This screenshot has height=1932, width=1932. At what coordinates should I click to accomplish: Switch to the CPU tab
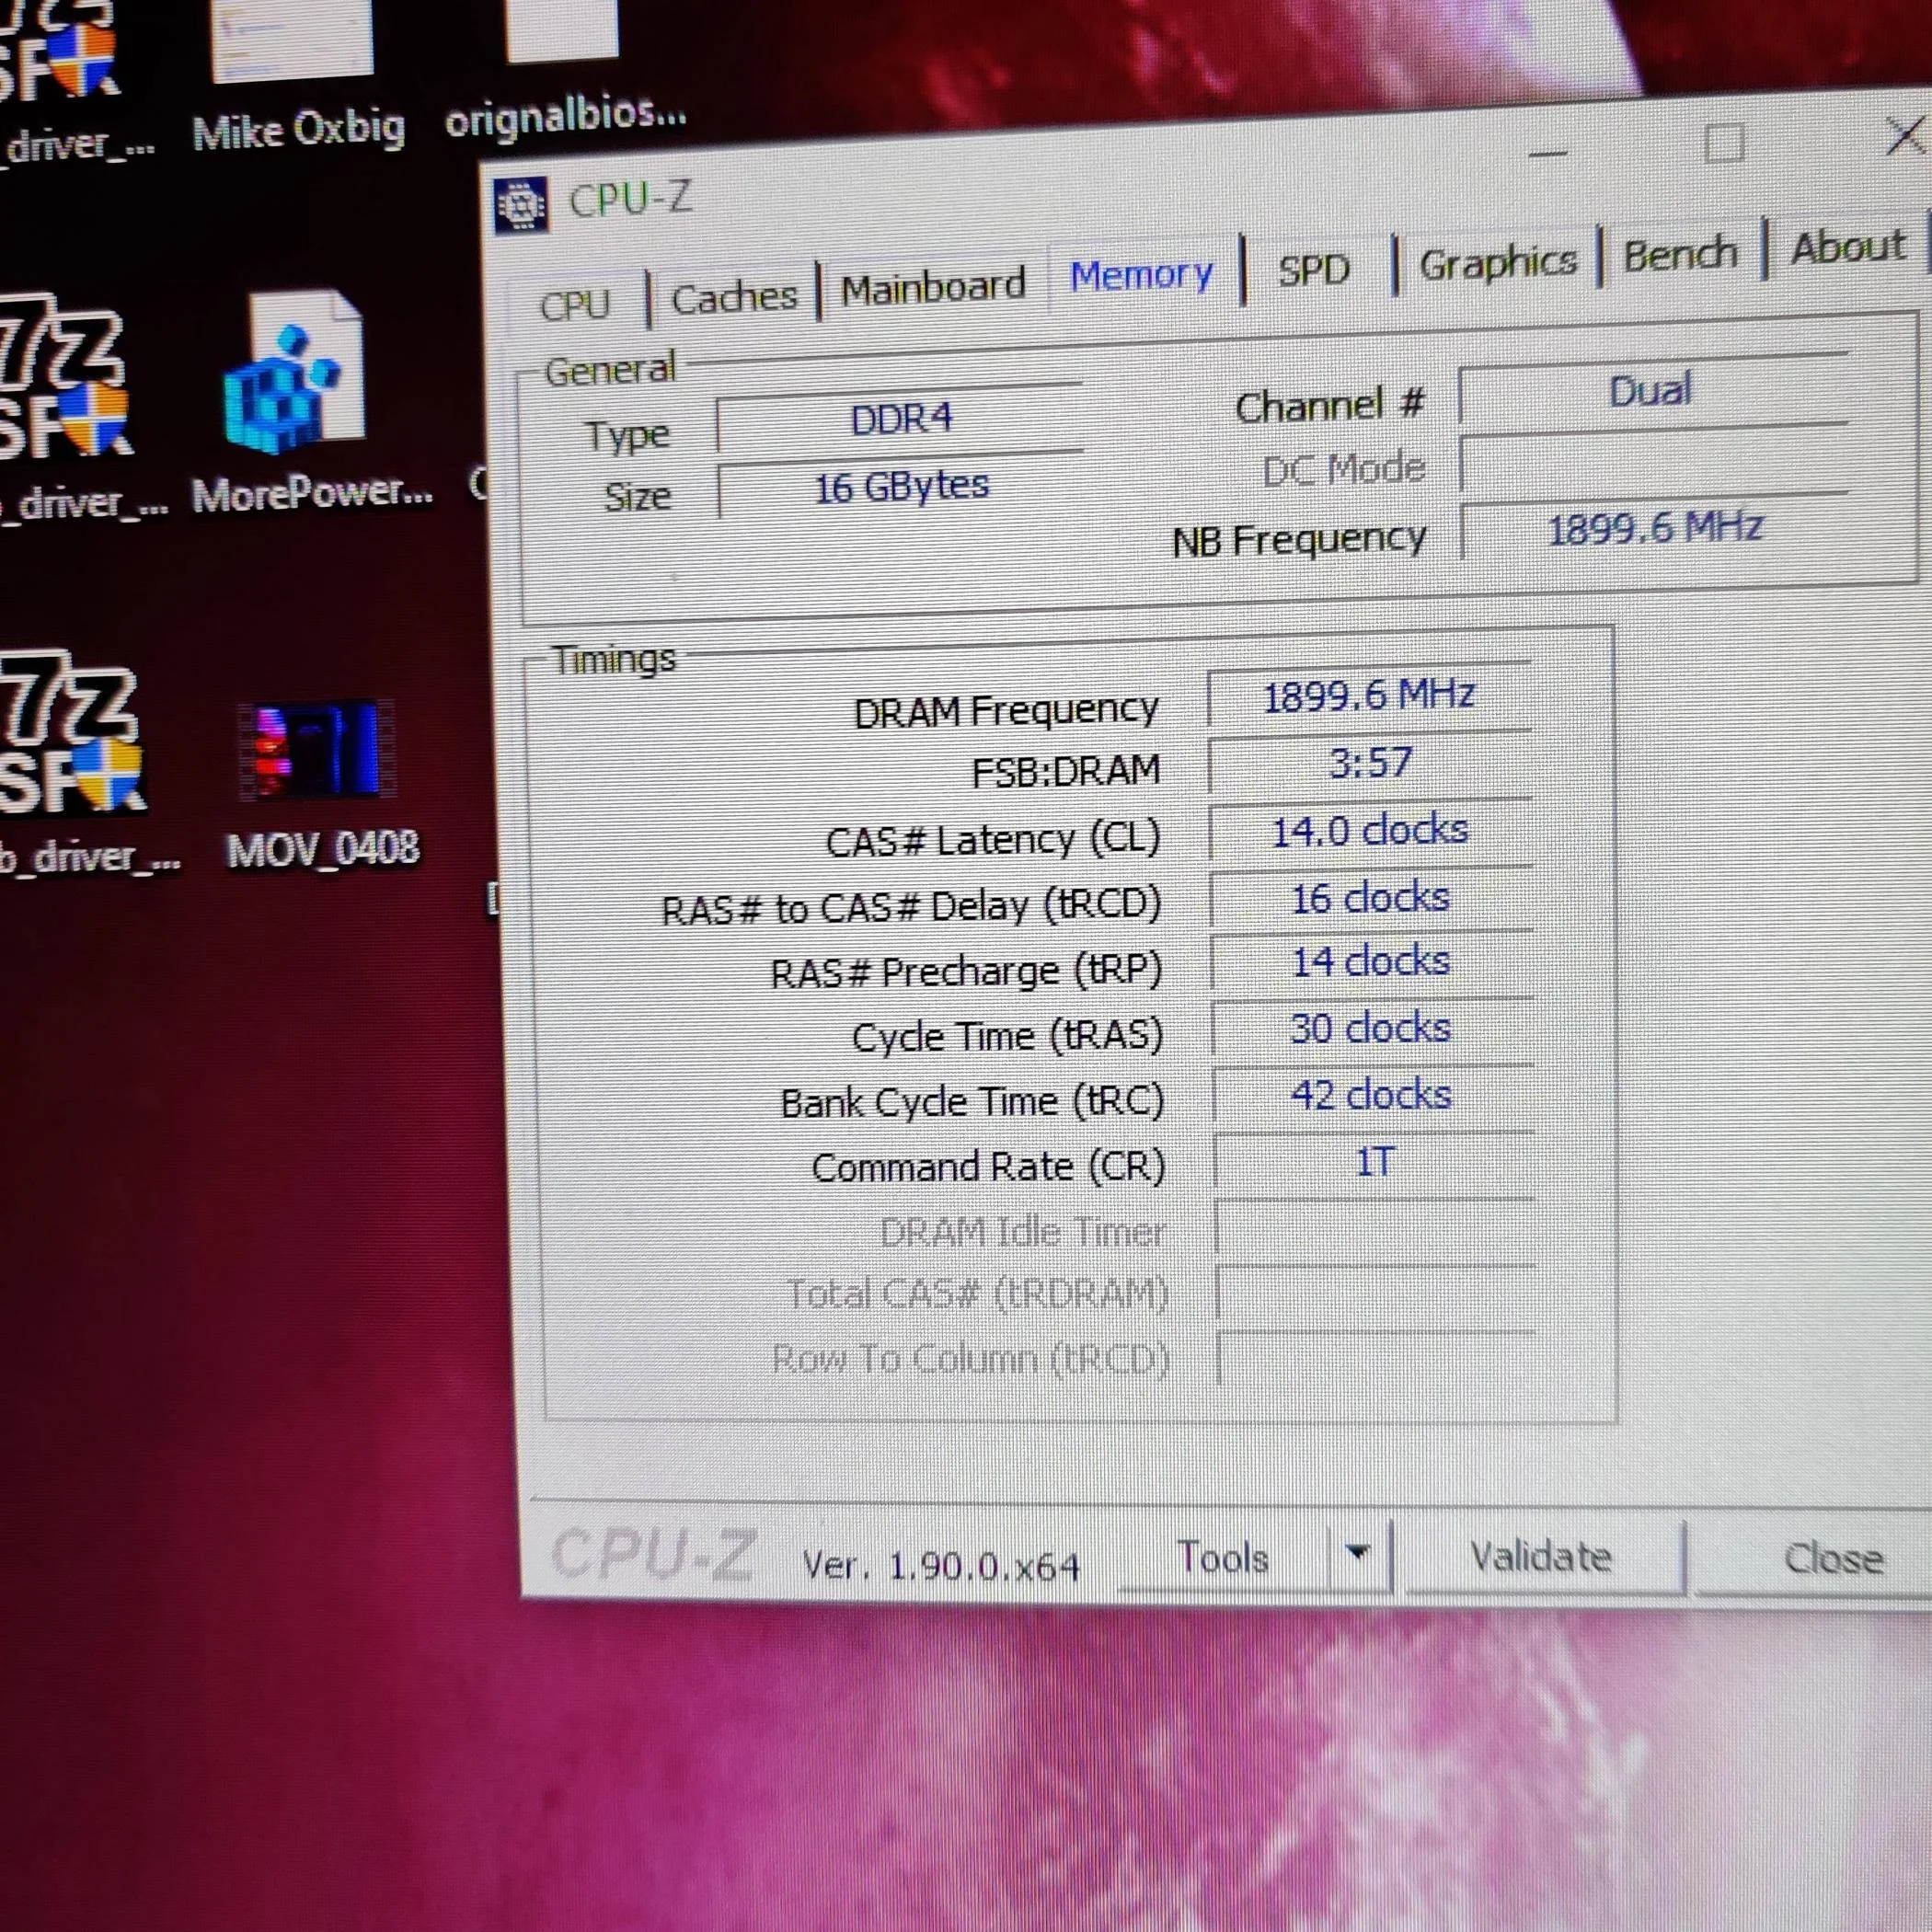coord(575,303)
